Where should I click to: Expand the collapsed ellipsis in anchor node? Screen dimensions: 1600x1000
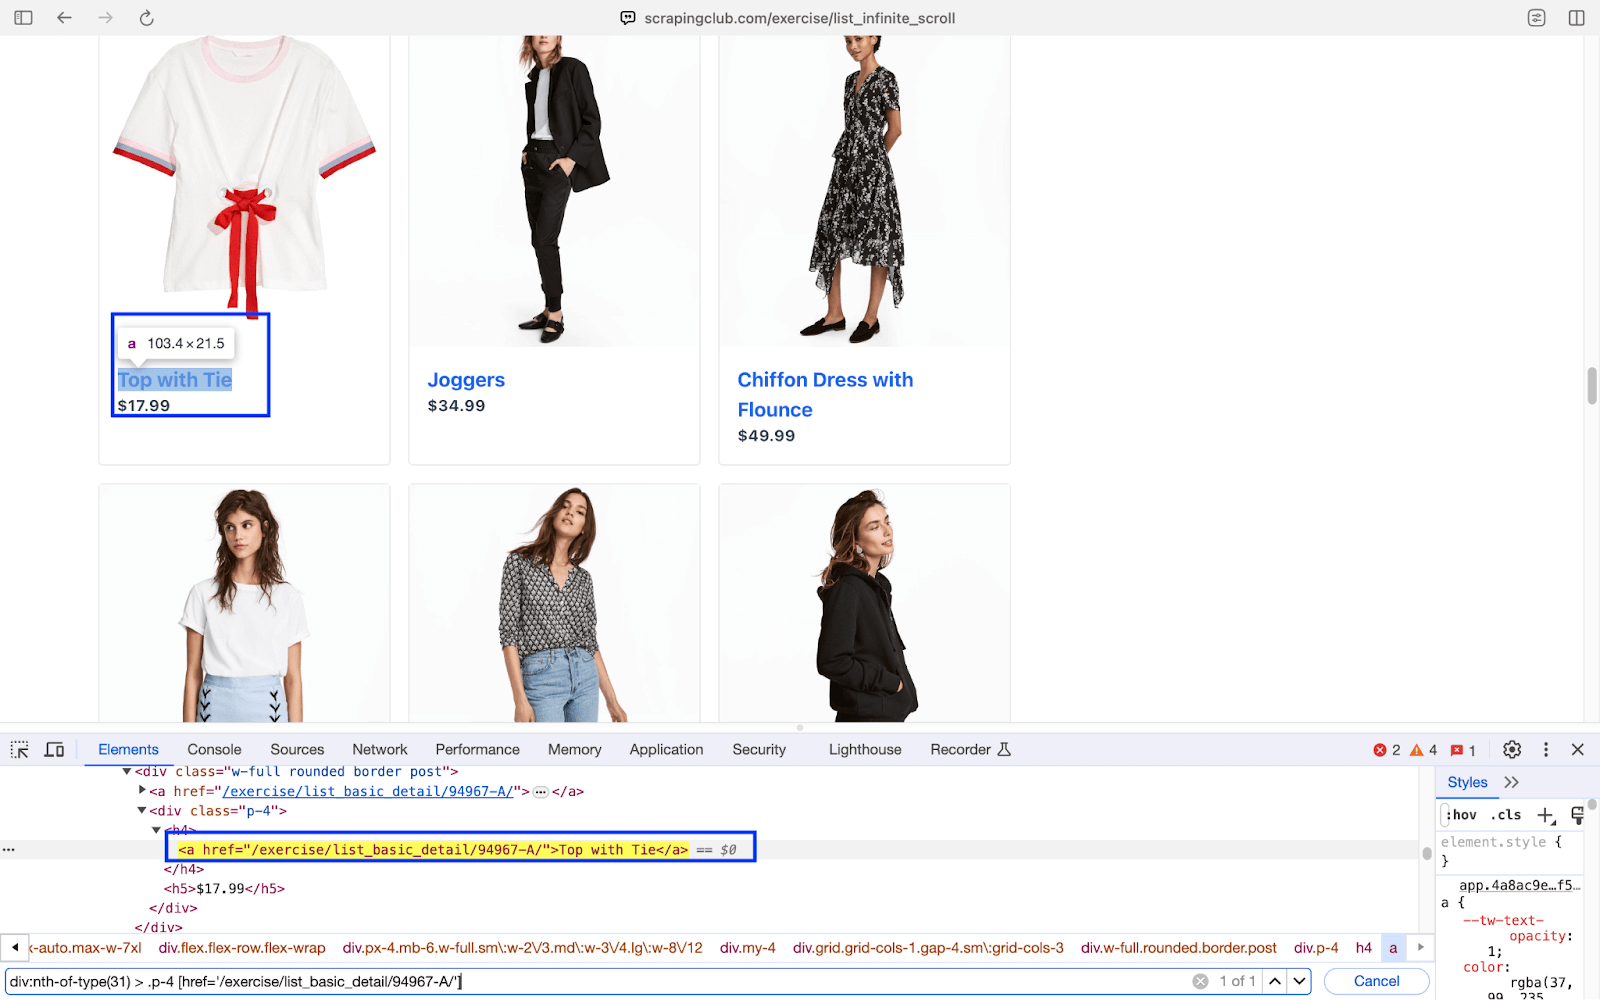[x=541, y=792]
